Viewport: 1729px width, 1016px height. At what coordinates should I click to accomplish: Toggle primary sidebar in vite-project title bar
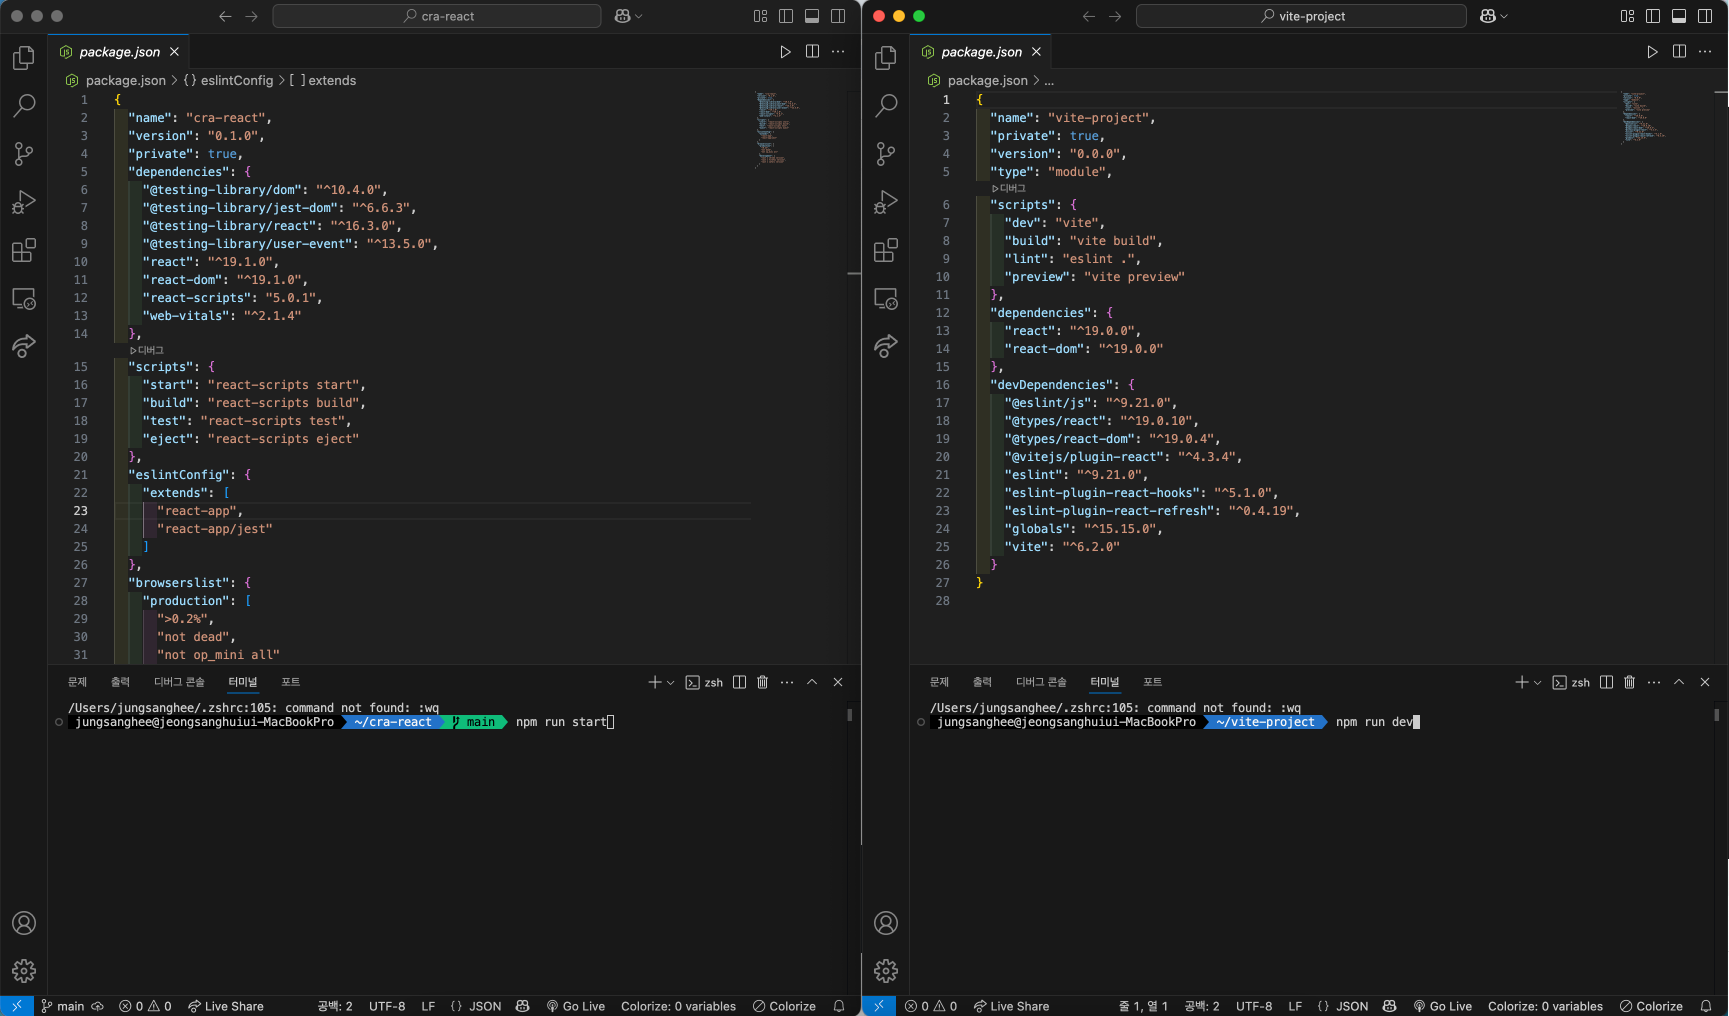(1653, 16)
